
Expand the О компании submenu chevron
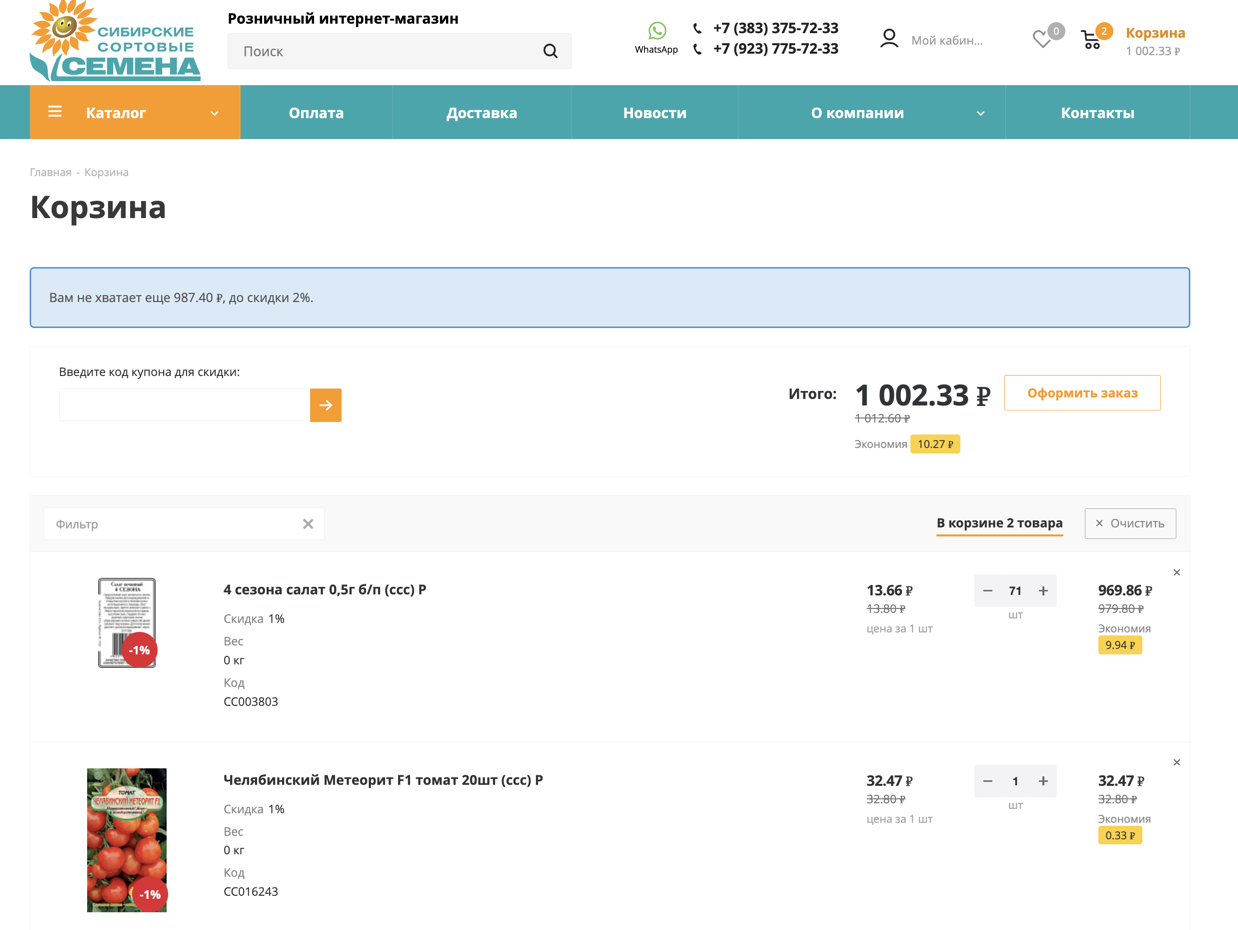click(980, 113)
